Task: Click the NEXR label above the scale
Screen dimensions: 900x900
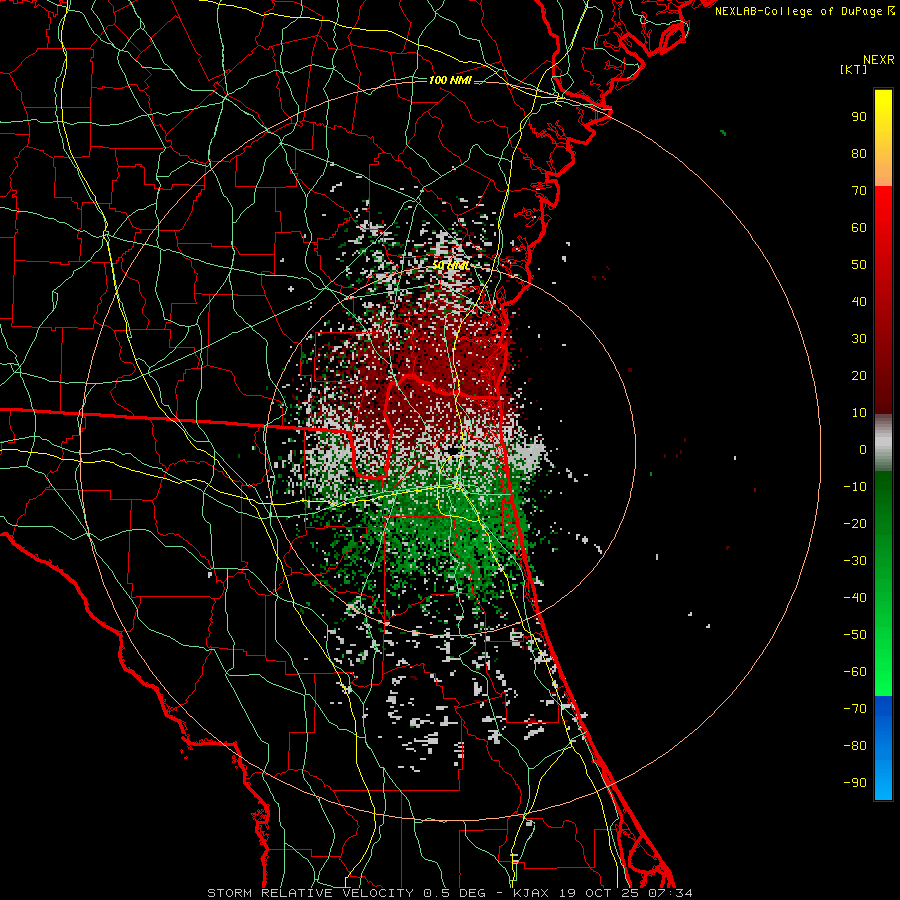Action: [879, 60]
